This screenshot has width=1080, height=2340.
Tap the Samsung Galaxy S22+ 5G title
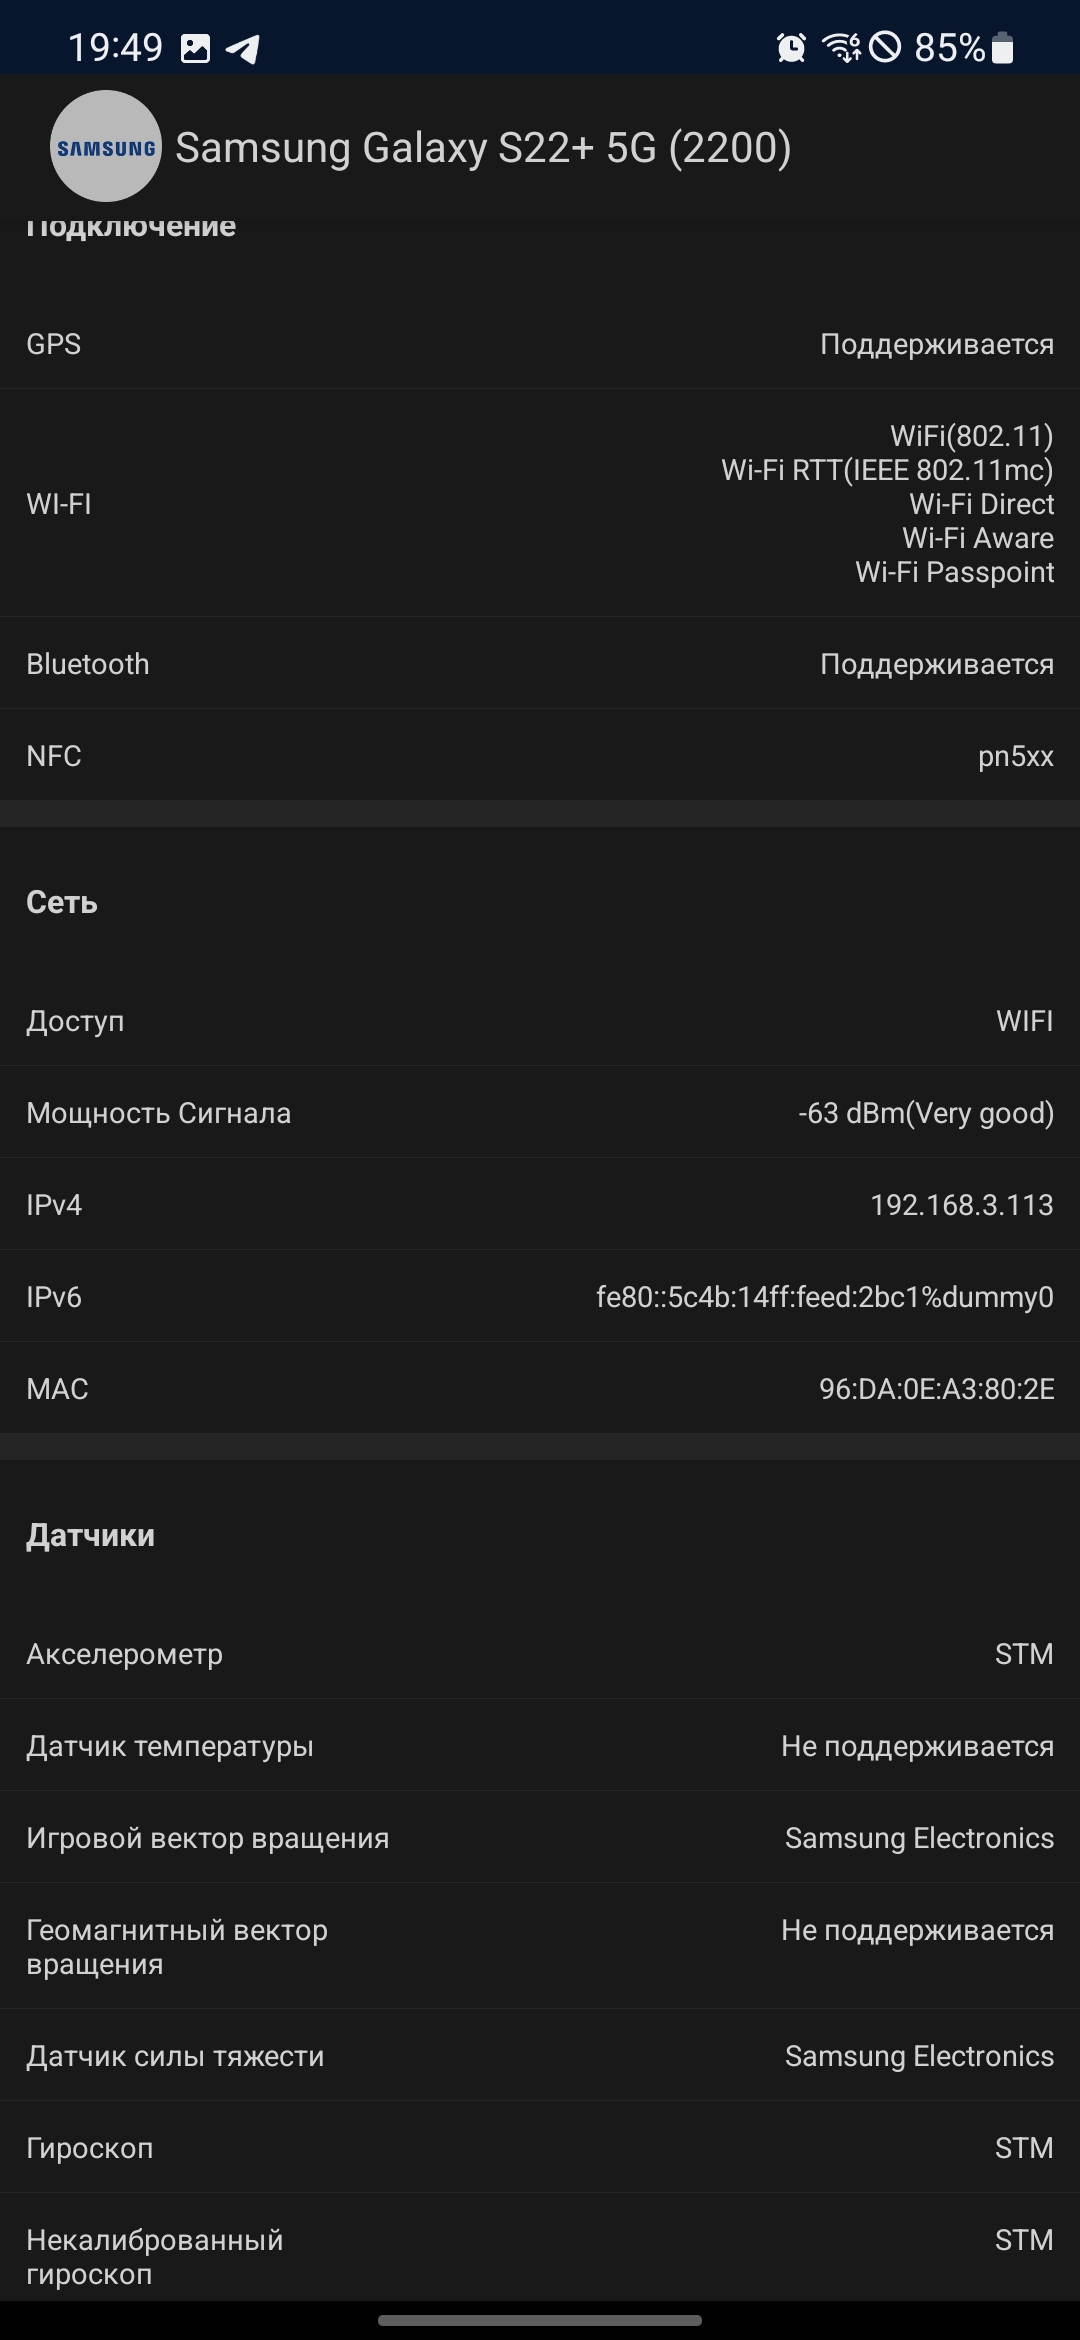483,148
